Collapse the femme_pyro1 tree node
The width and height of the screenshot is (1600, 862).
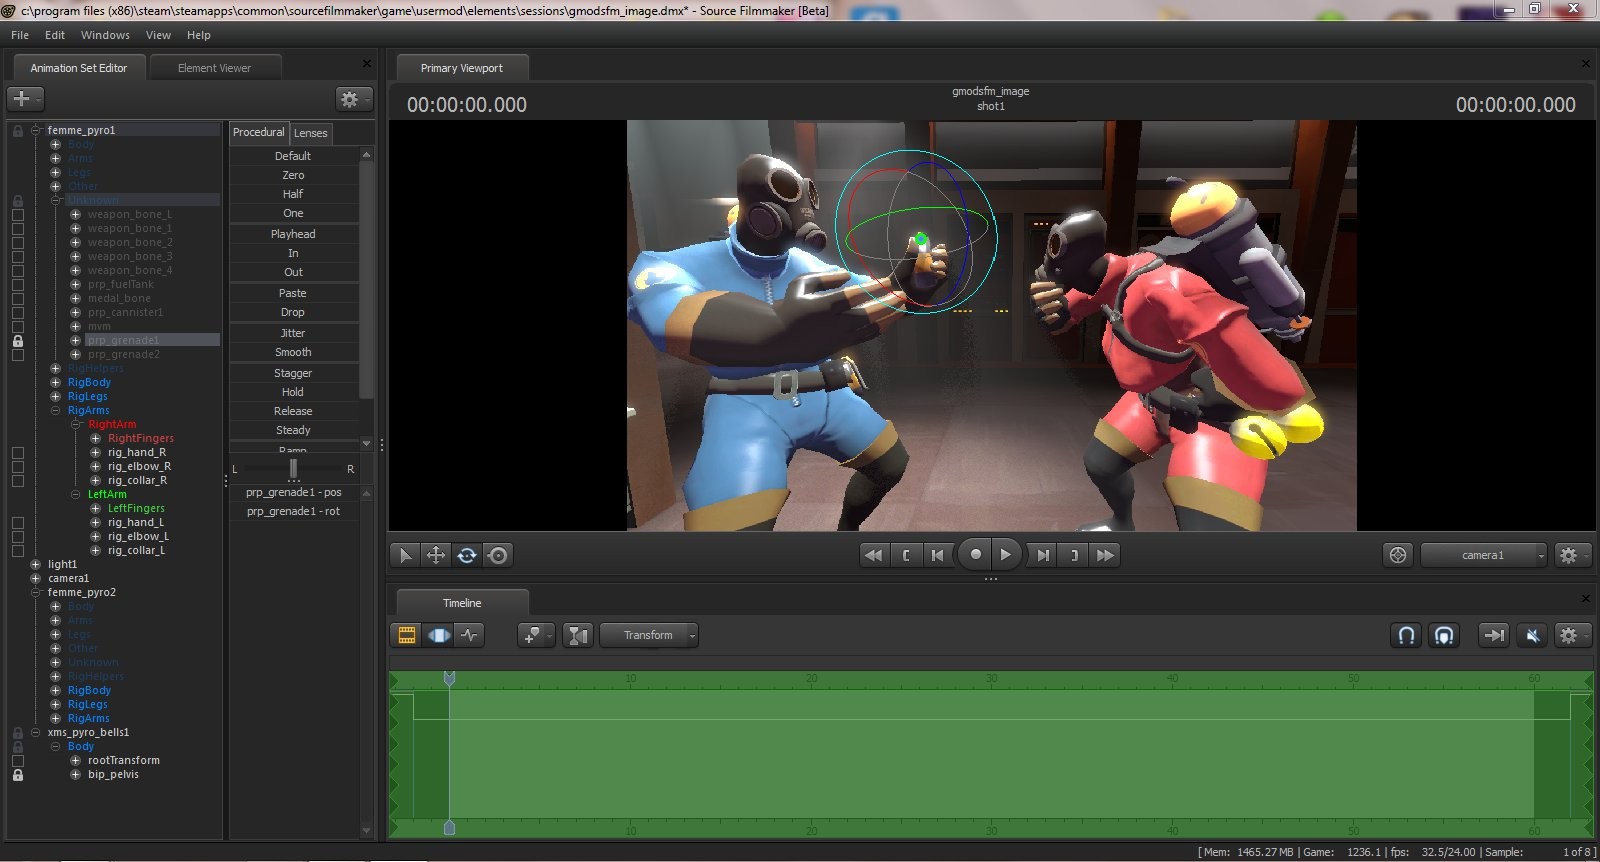click(x=36, y=130)
